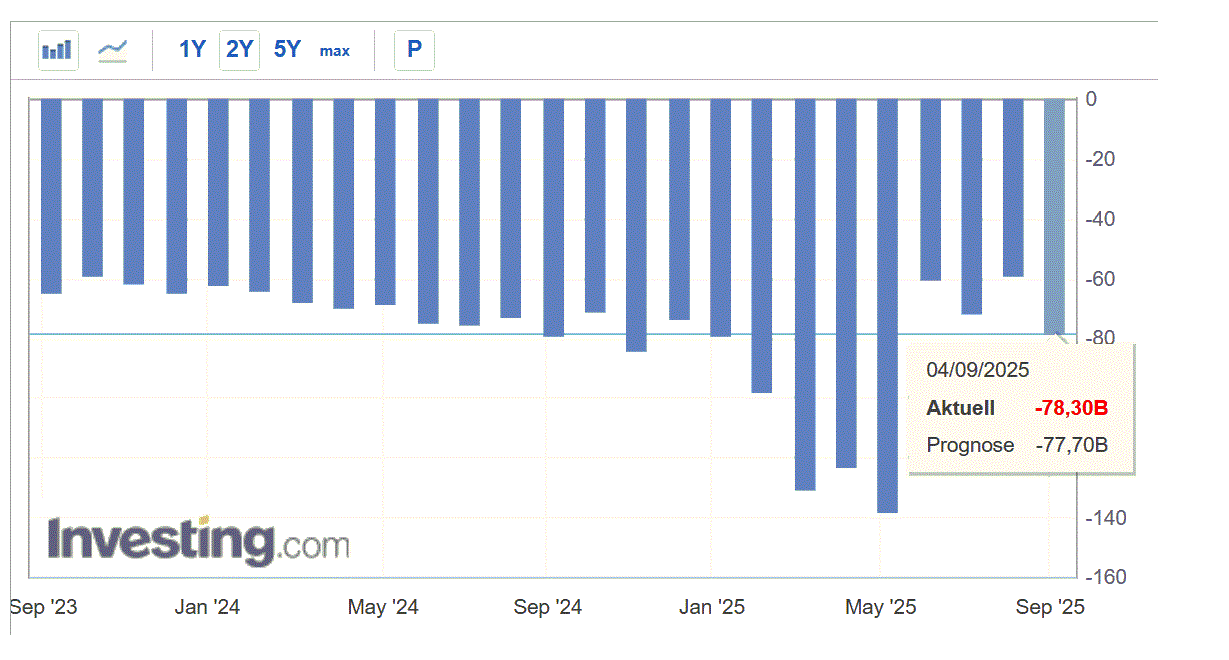Select the 2Y time range

(x=240, y=49)
